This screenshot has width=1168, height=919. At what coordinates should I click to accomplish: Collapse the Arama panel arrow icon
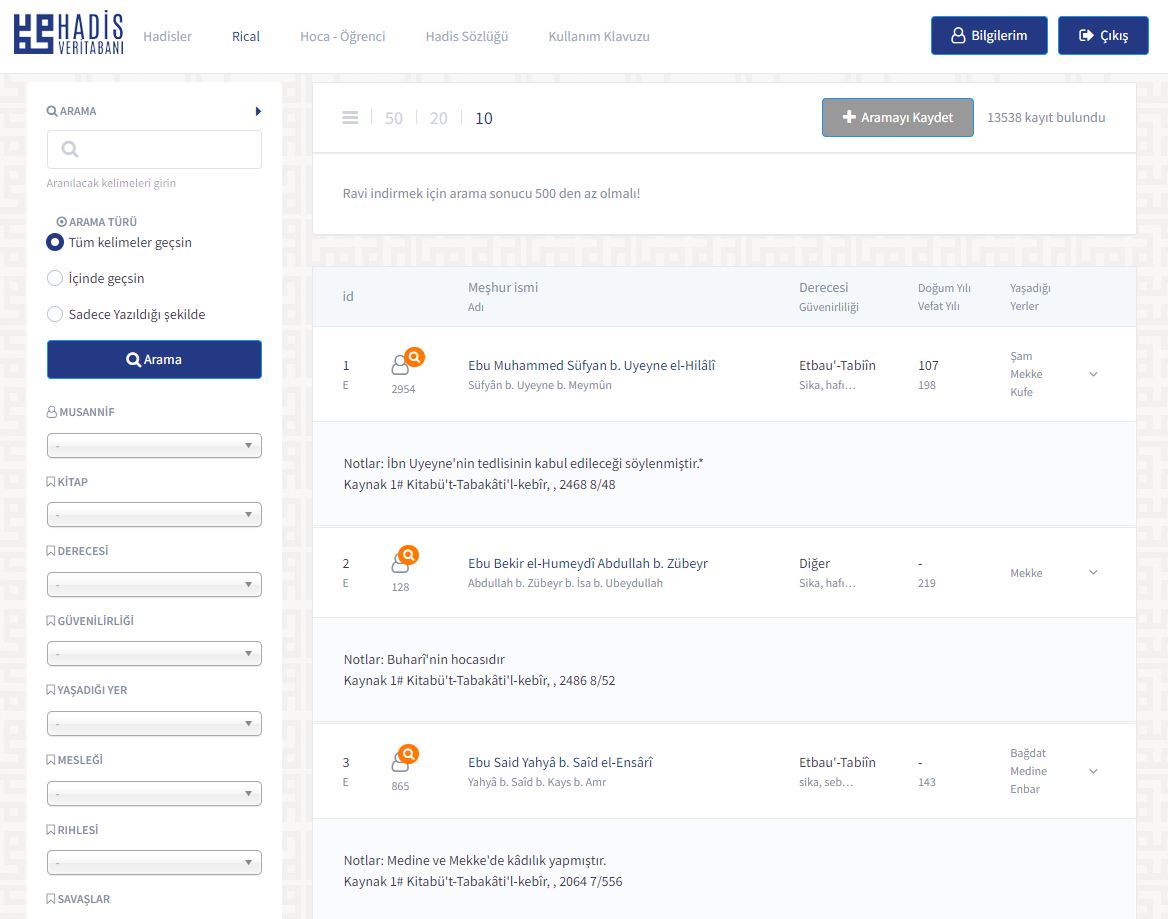click(x=258, y=111)
